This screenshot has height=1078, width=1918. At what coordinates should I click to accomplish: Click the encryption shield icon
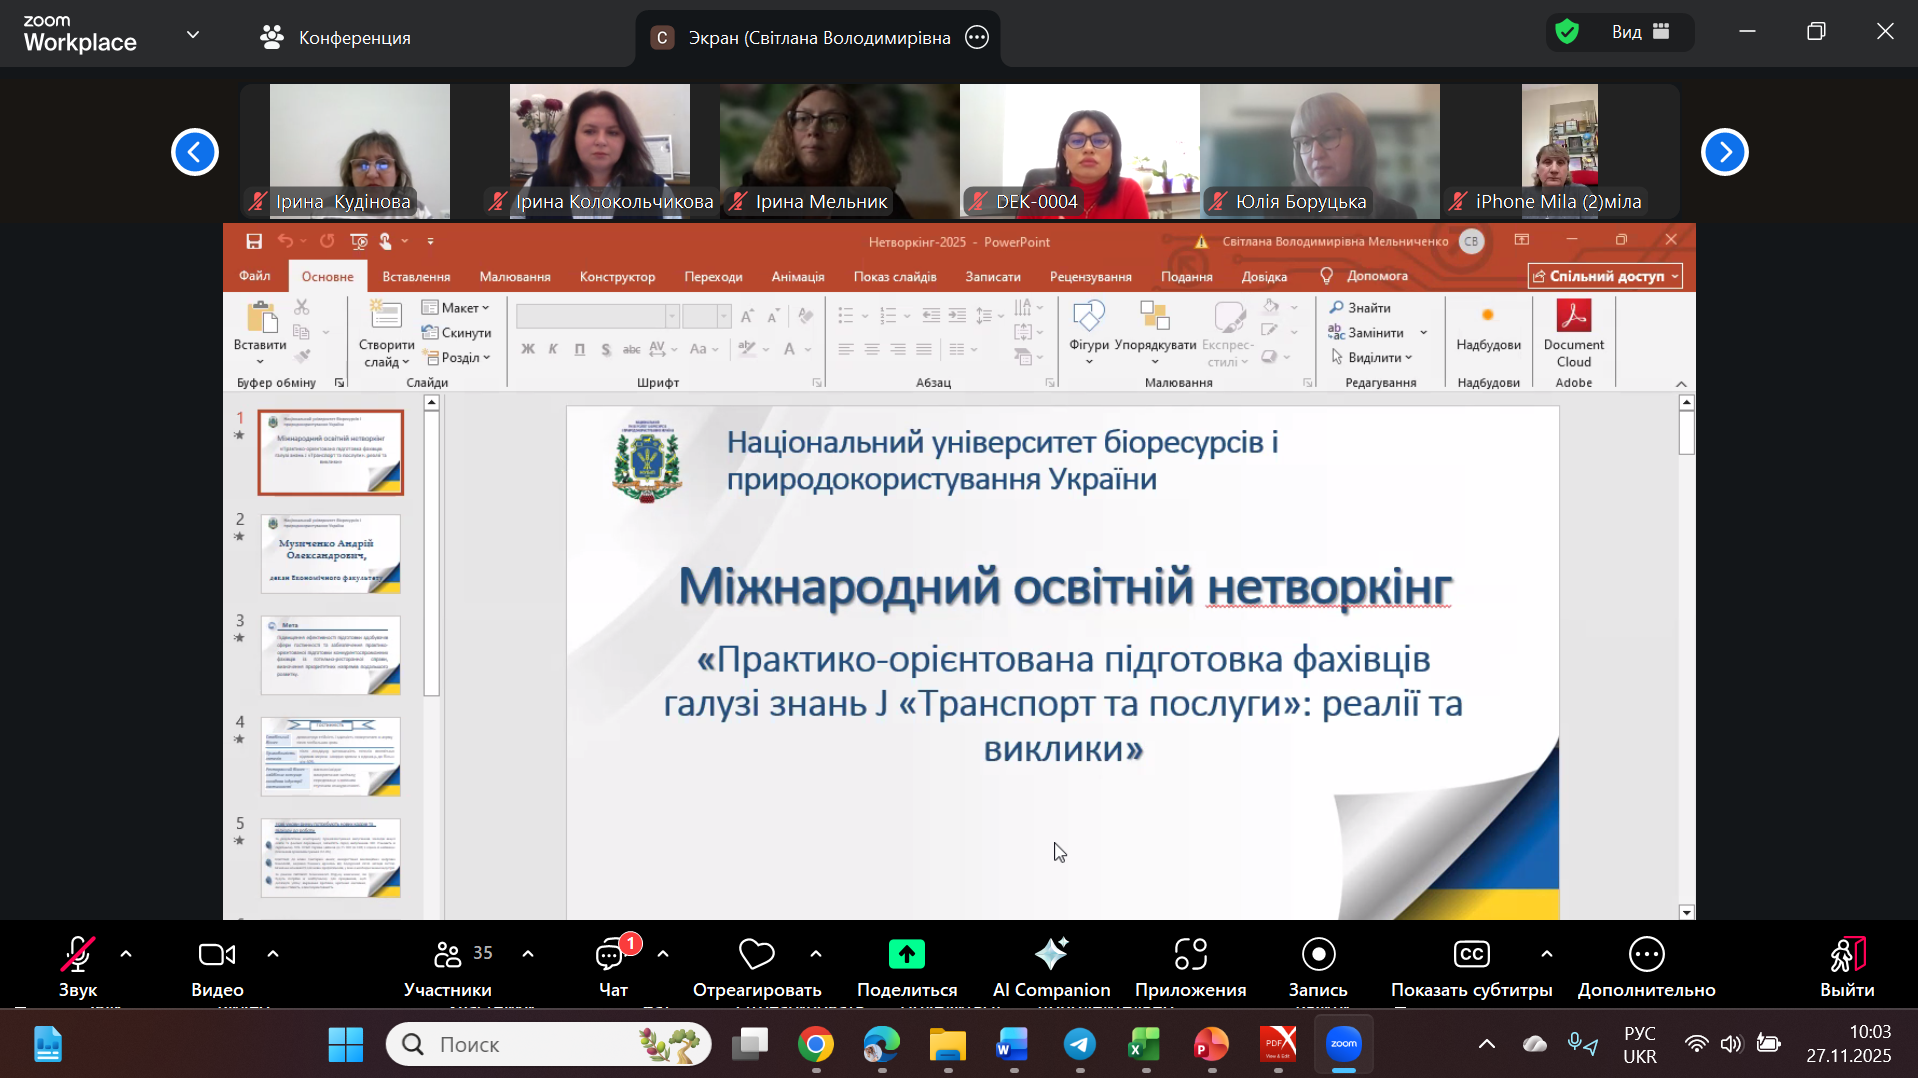click(x=1567, y=32)
